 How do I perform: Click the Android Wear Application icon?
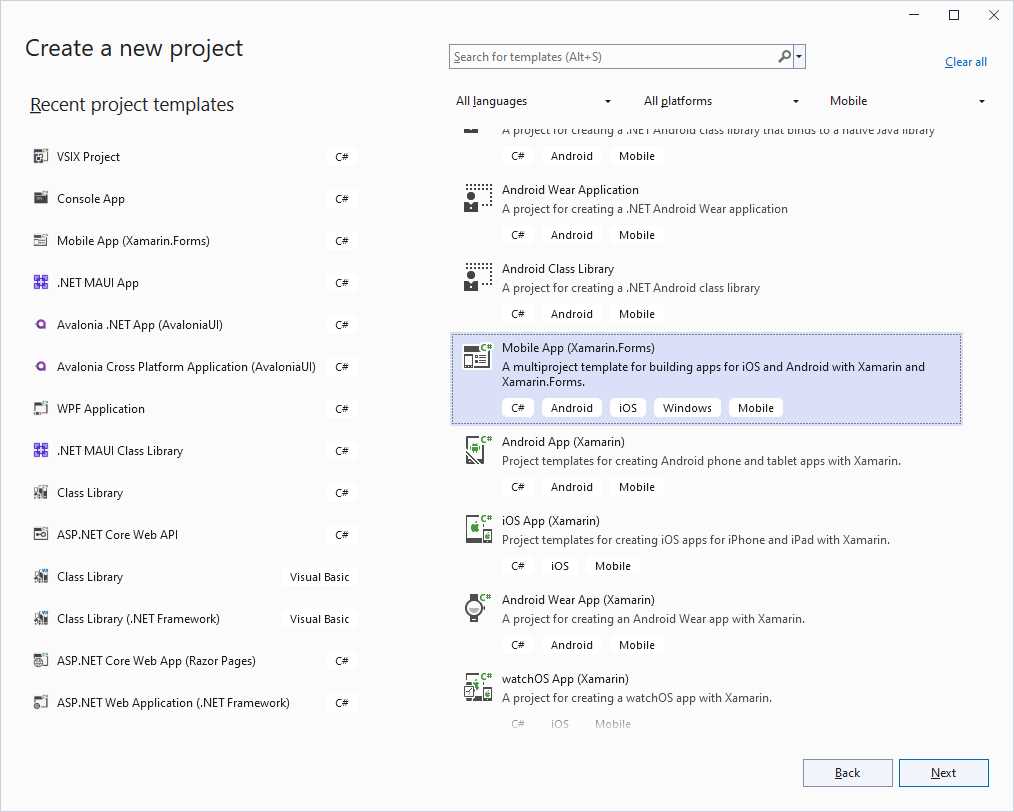tap(477, 197)
